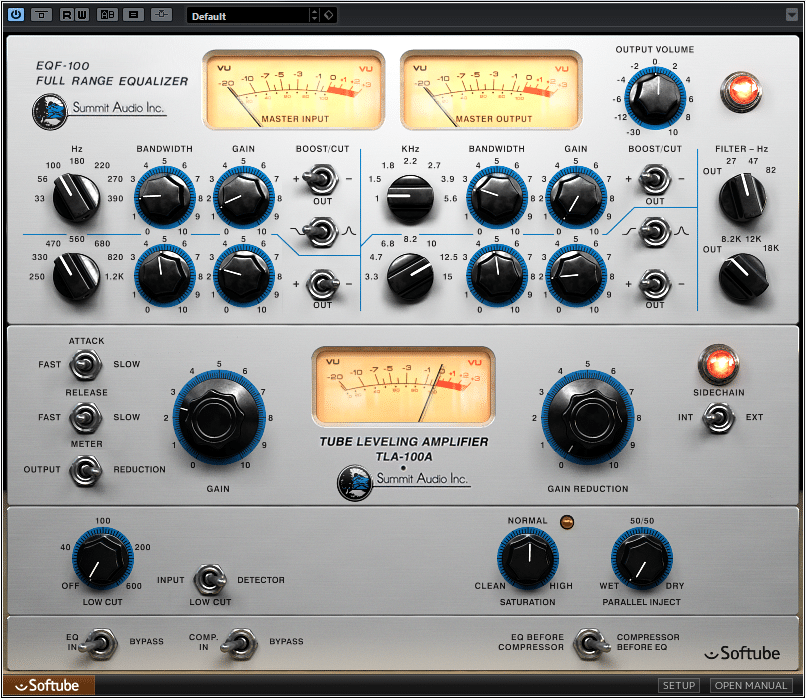The height and width of the screenshot is (699, 806).
Task: Click the Bypass Effect icon in the top bar
Action: pos(41,15)
